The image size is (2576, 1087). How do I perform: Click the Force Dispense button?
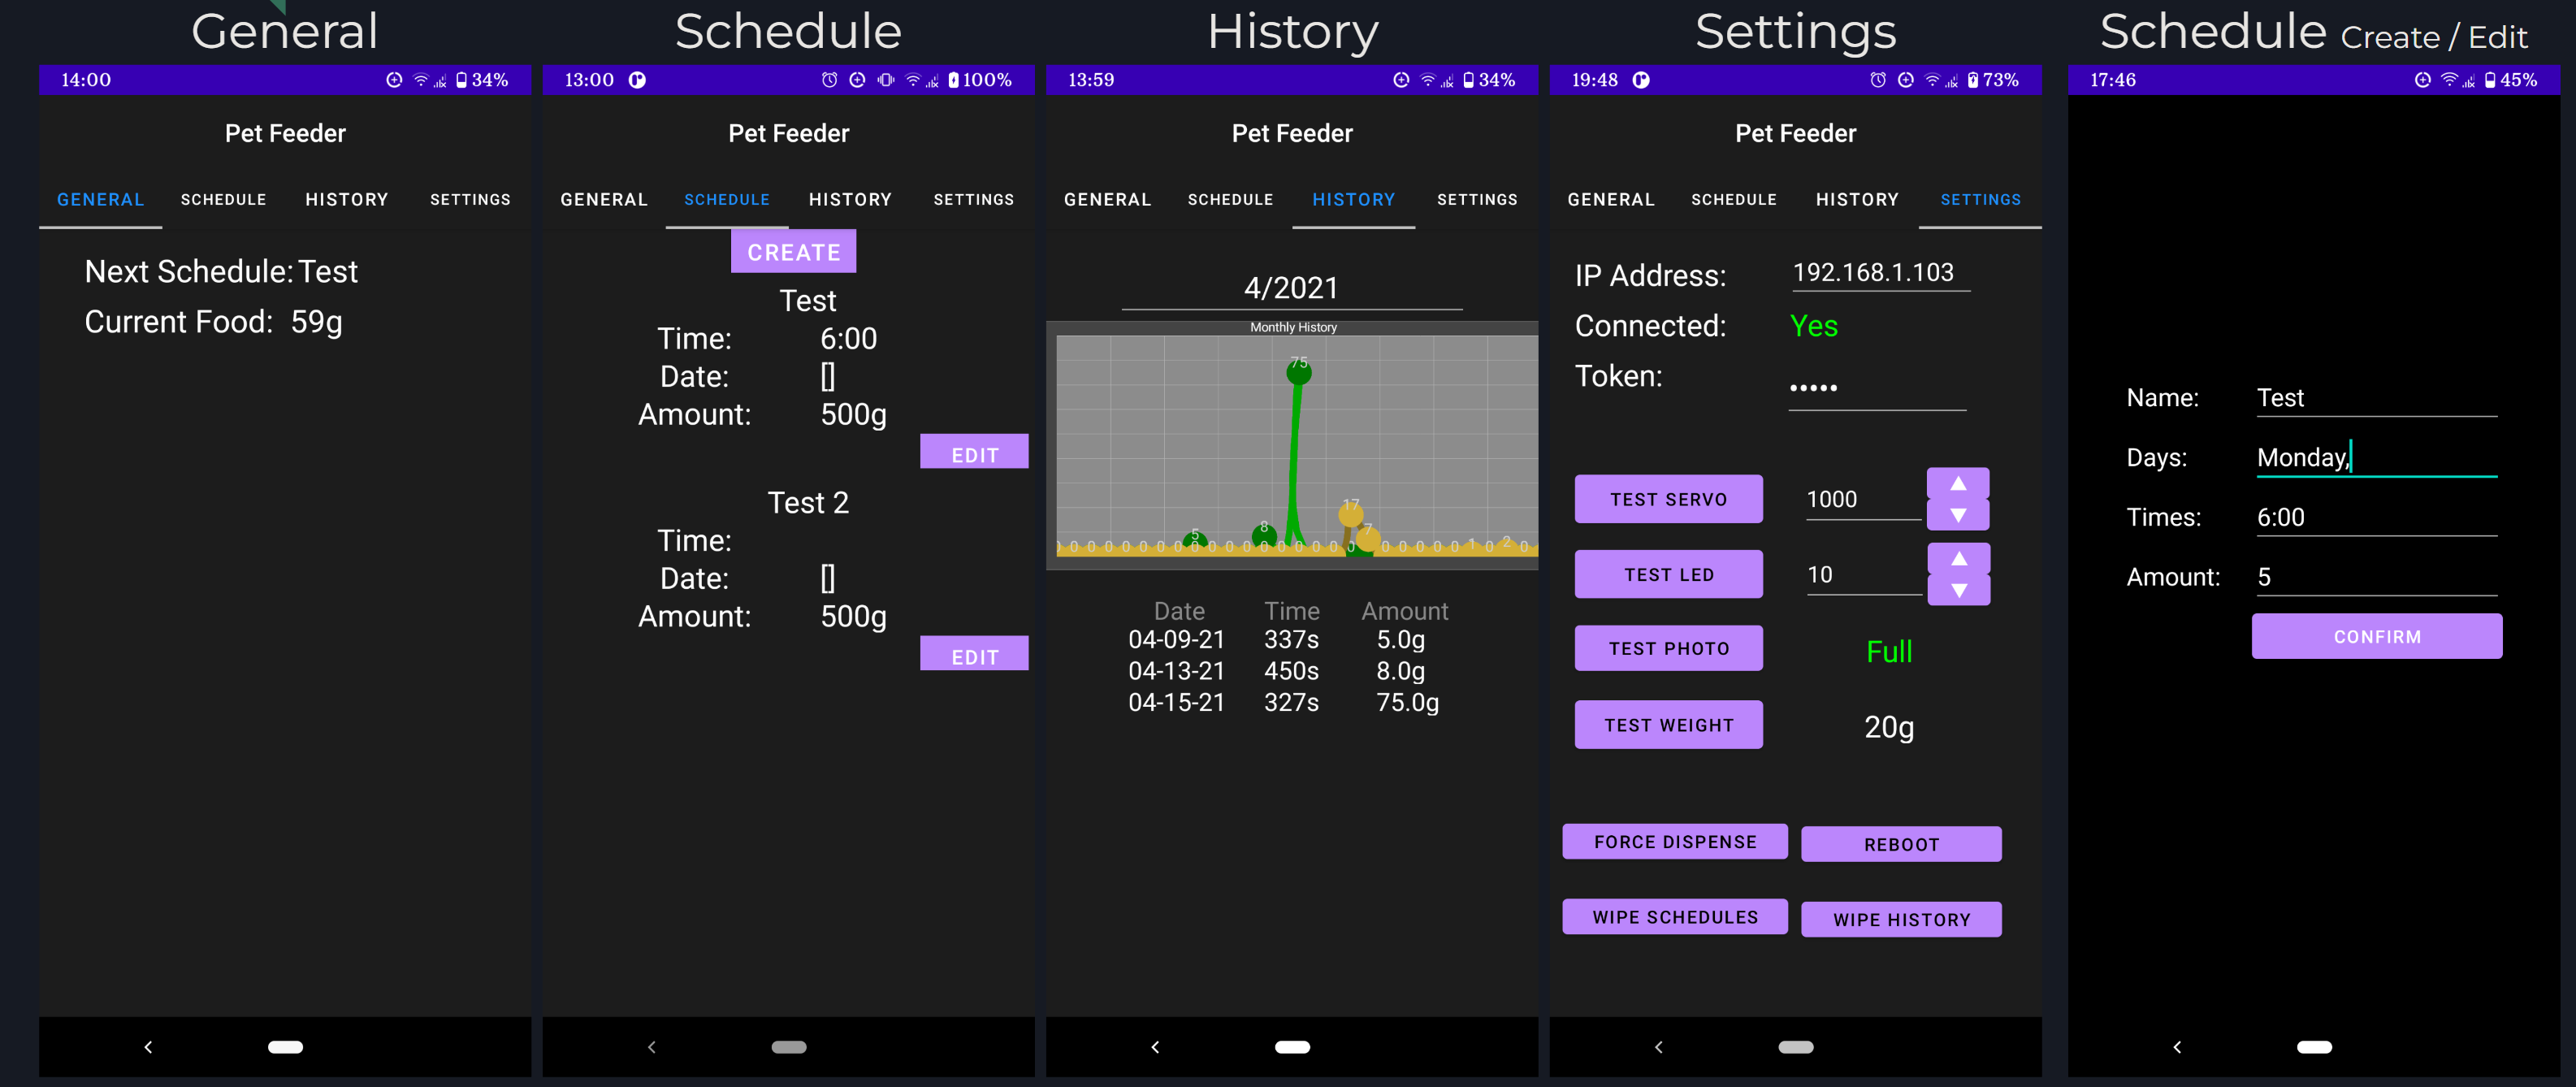pyautogui.click(x=1674, y=842)
